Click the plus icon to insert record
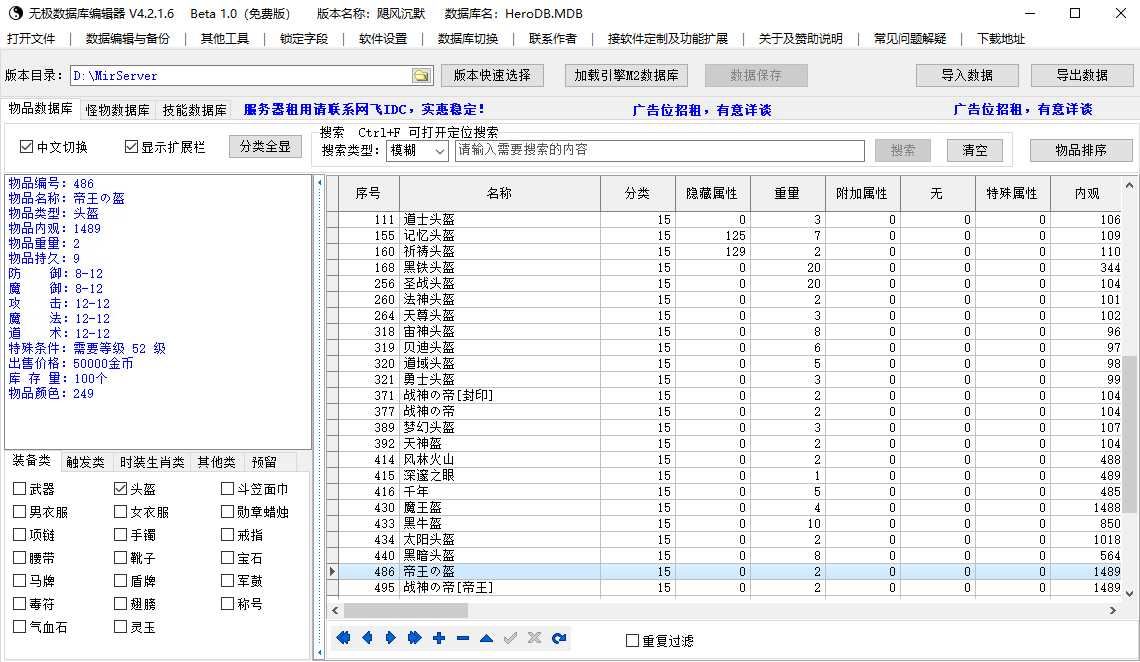1140x662 pixels. pos(439,638)
